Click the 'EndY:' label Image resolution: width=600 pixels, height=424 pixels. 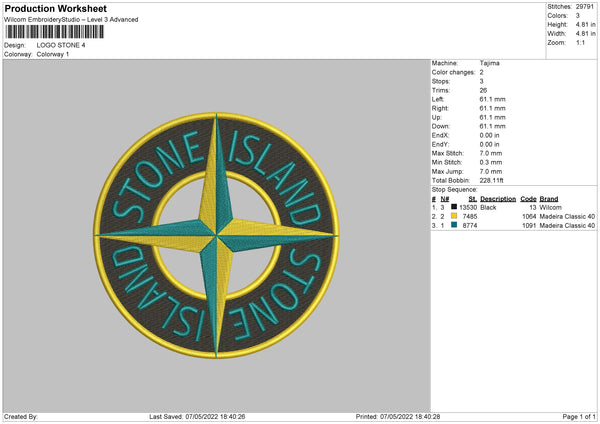(440, 145)
